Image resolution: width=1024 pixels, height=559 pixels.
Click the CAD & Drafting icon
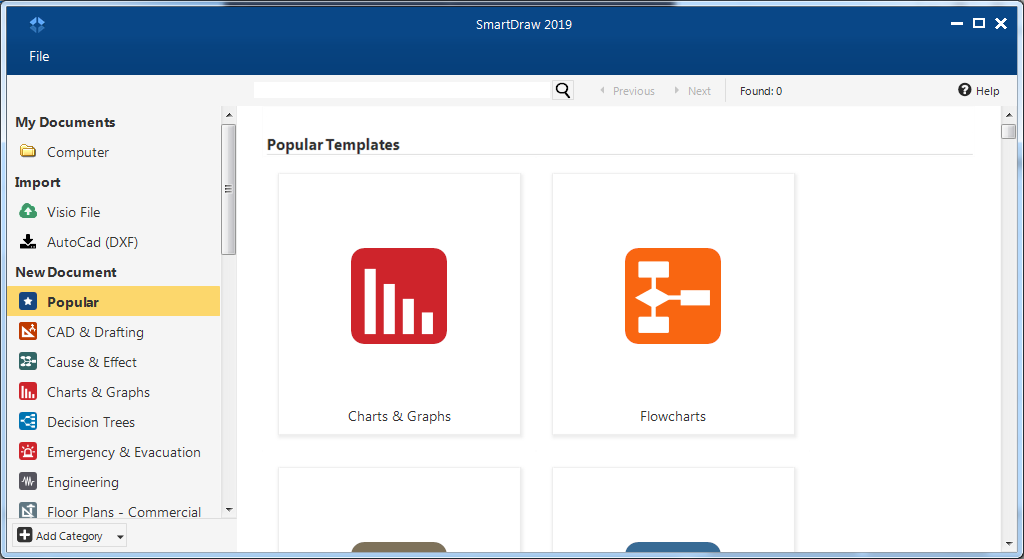28,332
